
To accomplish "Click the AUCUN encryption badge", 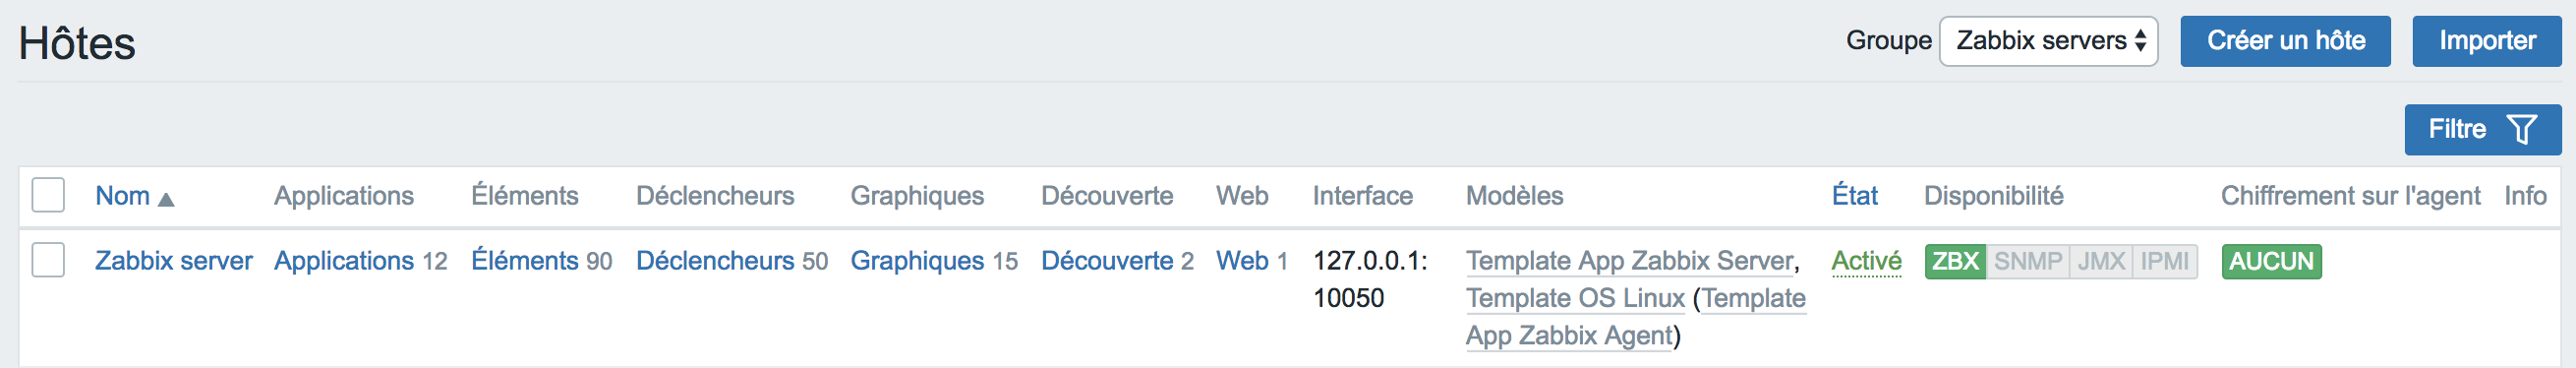I will (x=2271, y=261).
